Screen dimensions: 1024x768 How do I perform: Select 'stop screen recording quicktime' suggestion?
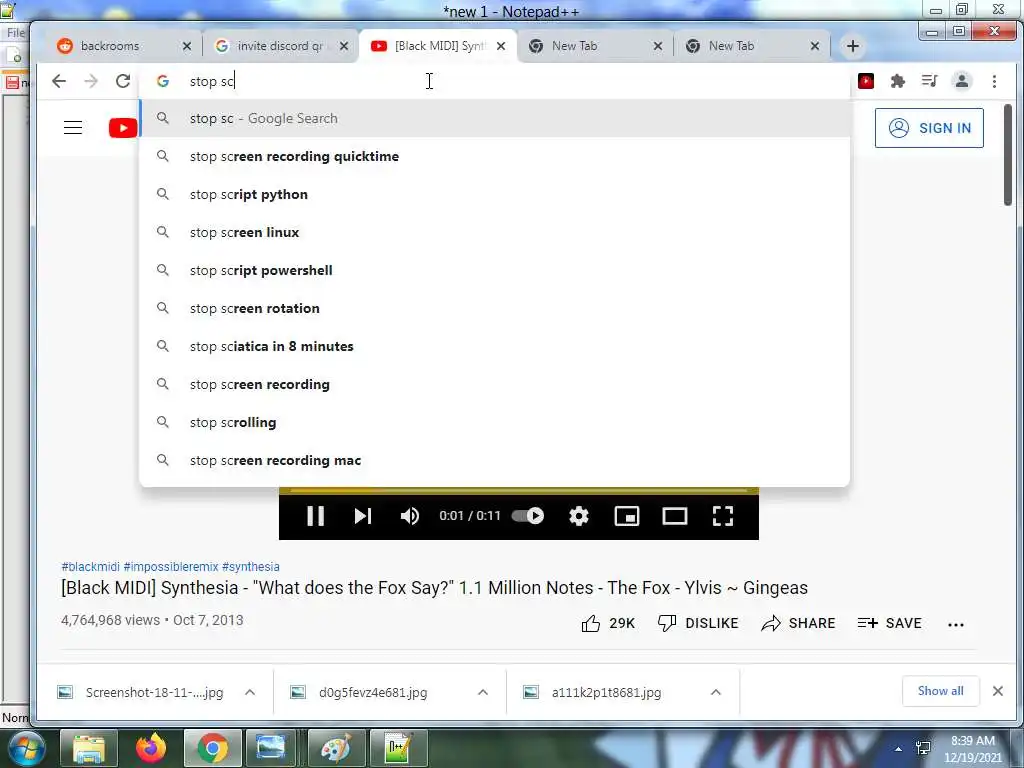[x=495, y=157]
